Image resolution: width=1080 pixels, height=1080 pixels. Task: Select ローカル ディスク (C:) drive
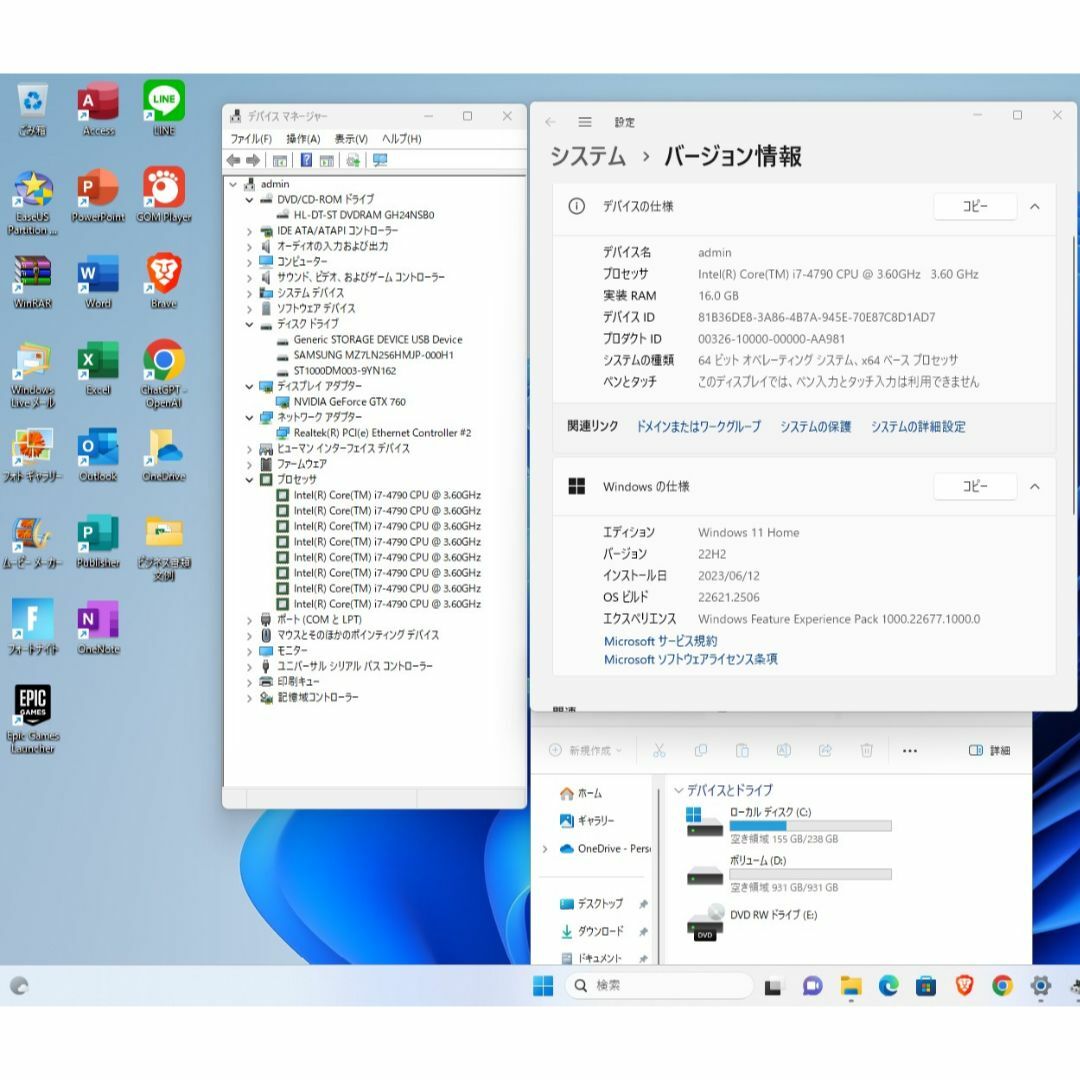click(x=789, y=825)
